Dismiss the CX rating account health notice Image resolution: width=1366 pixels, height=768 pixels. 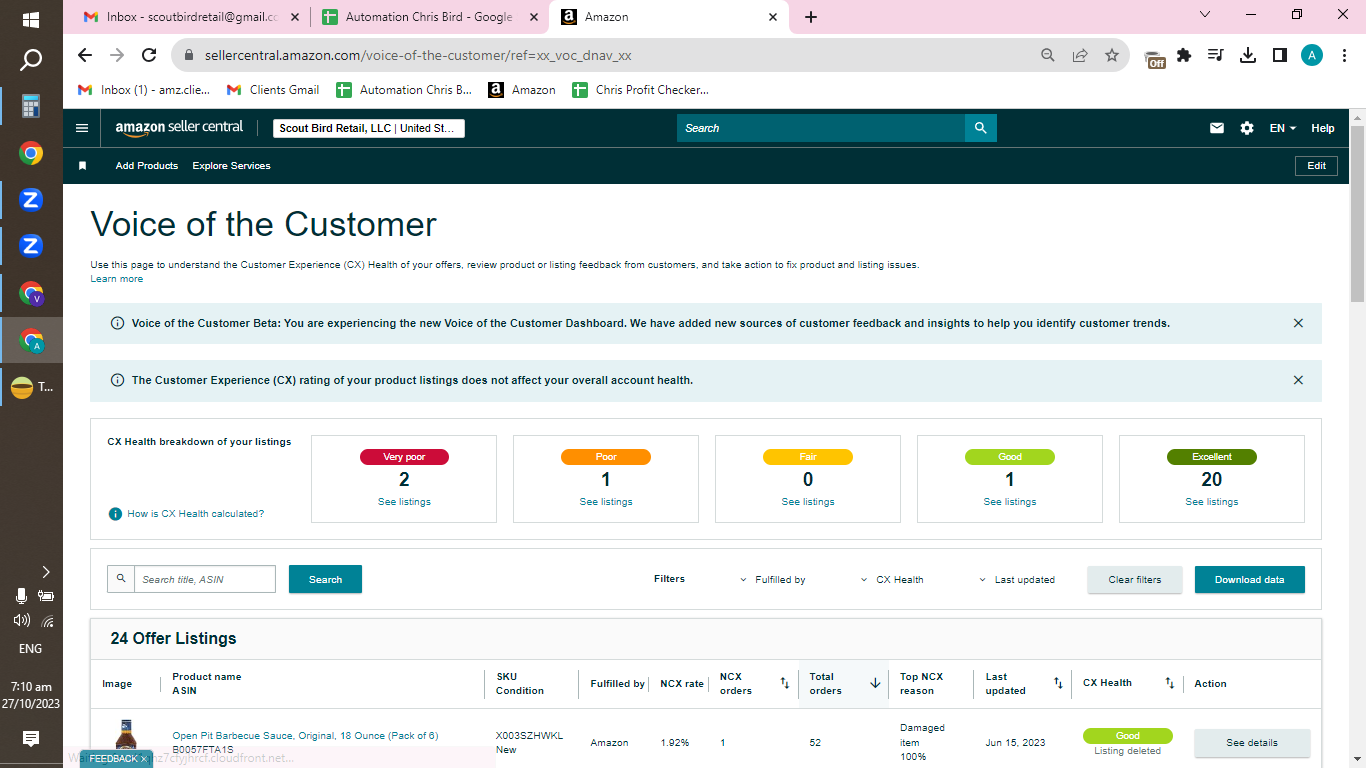(1298, 380)
